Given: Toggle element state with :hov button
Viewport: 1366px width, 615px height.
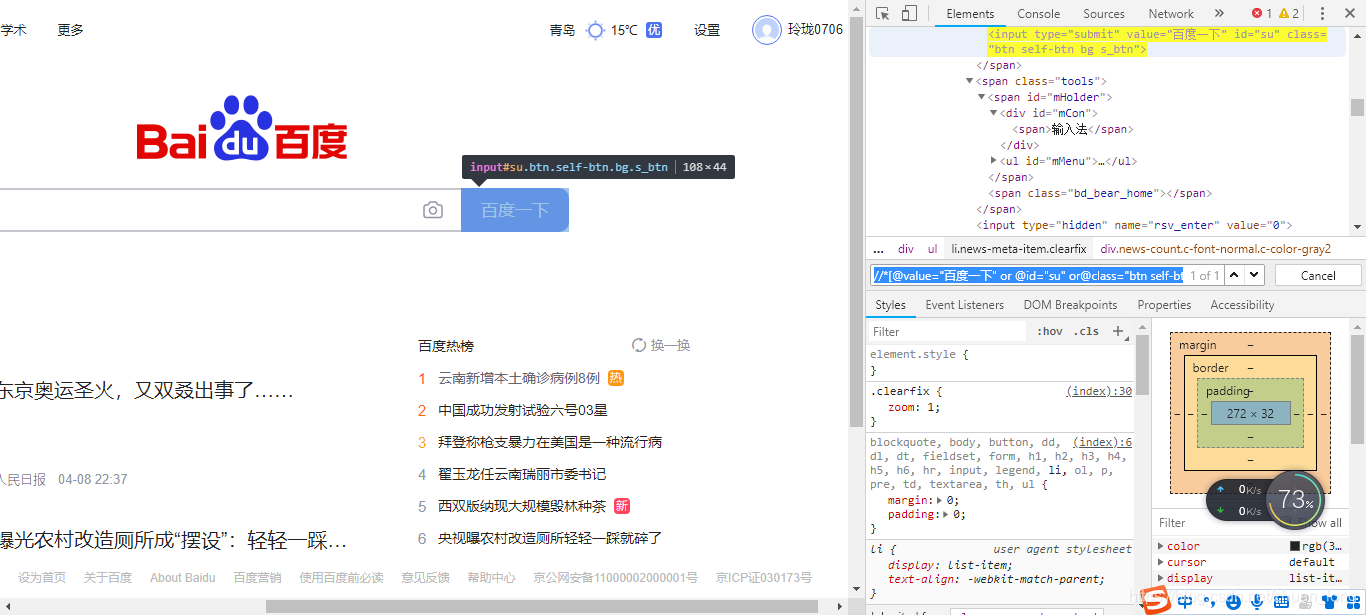Looking at the screenshot, I should (1048, 330).
